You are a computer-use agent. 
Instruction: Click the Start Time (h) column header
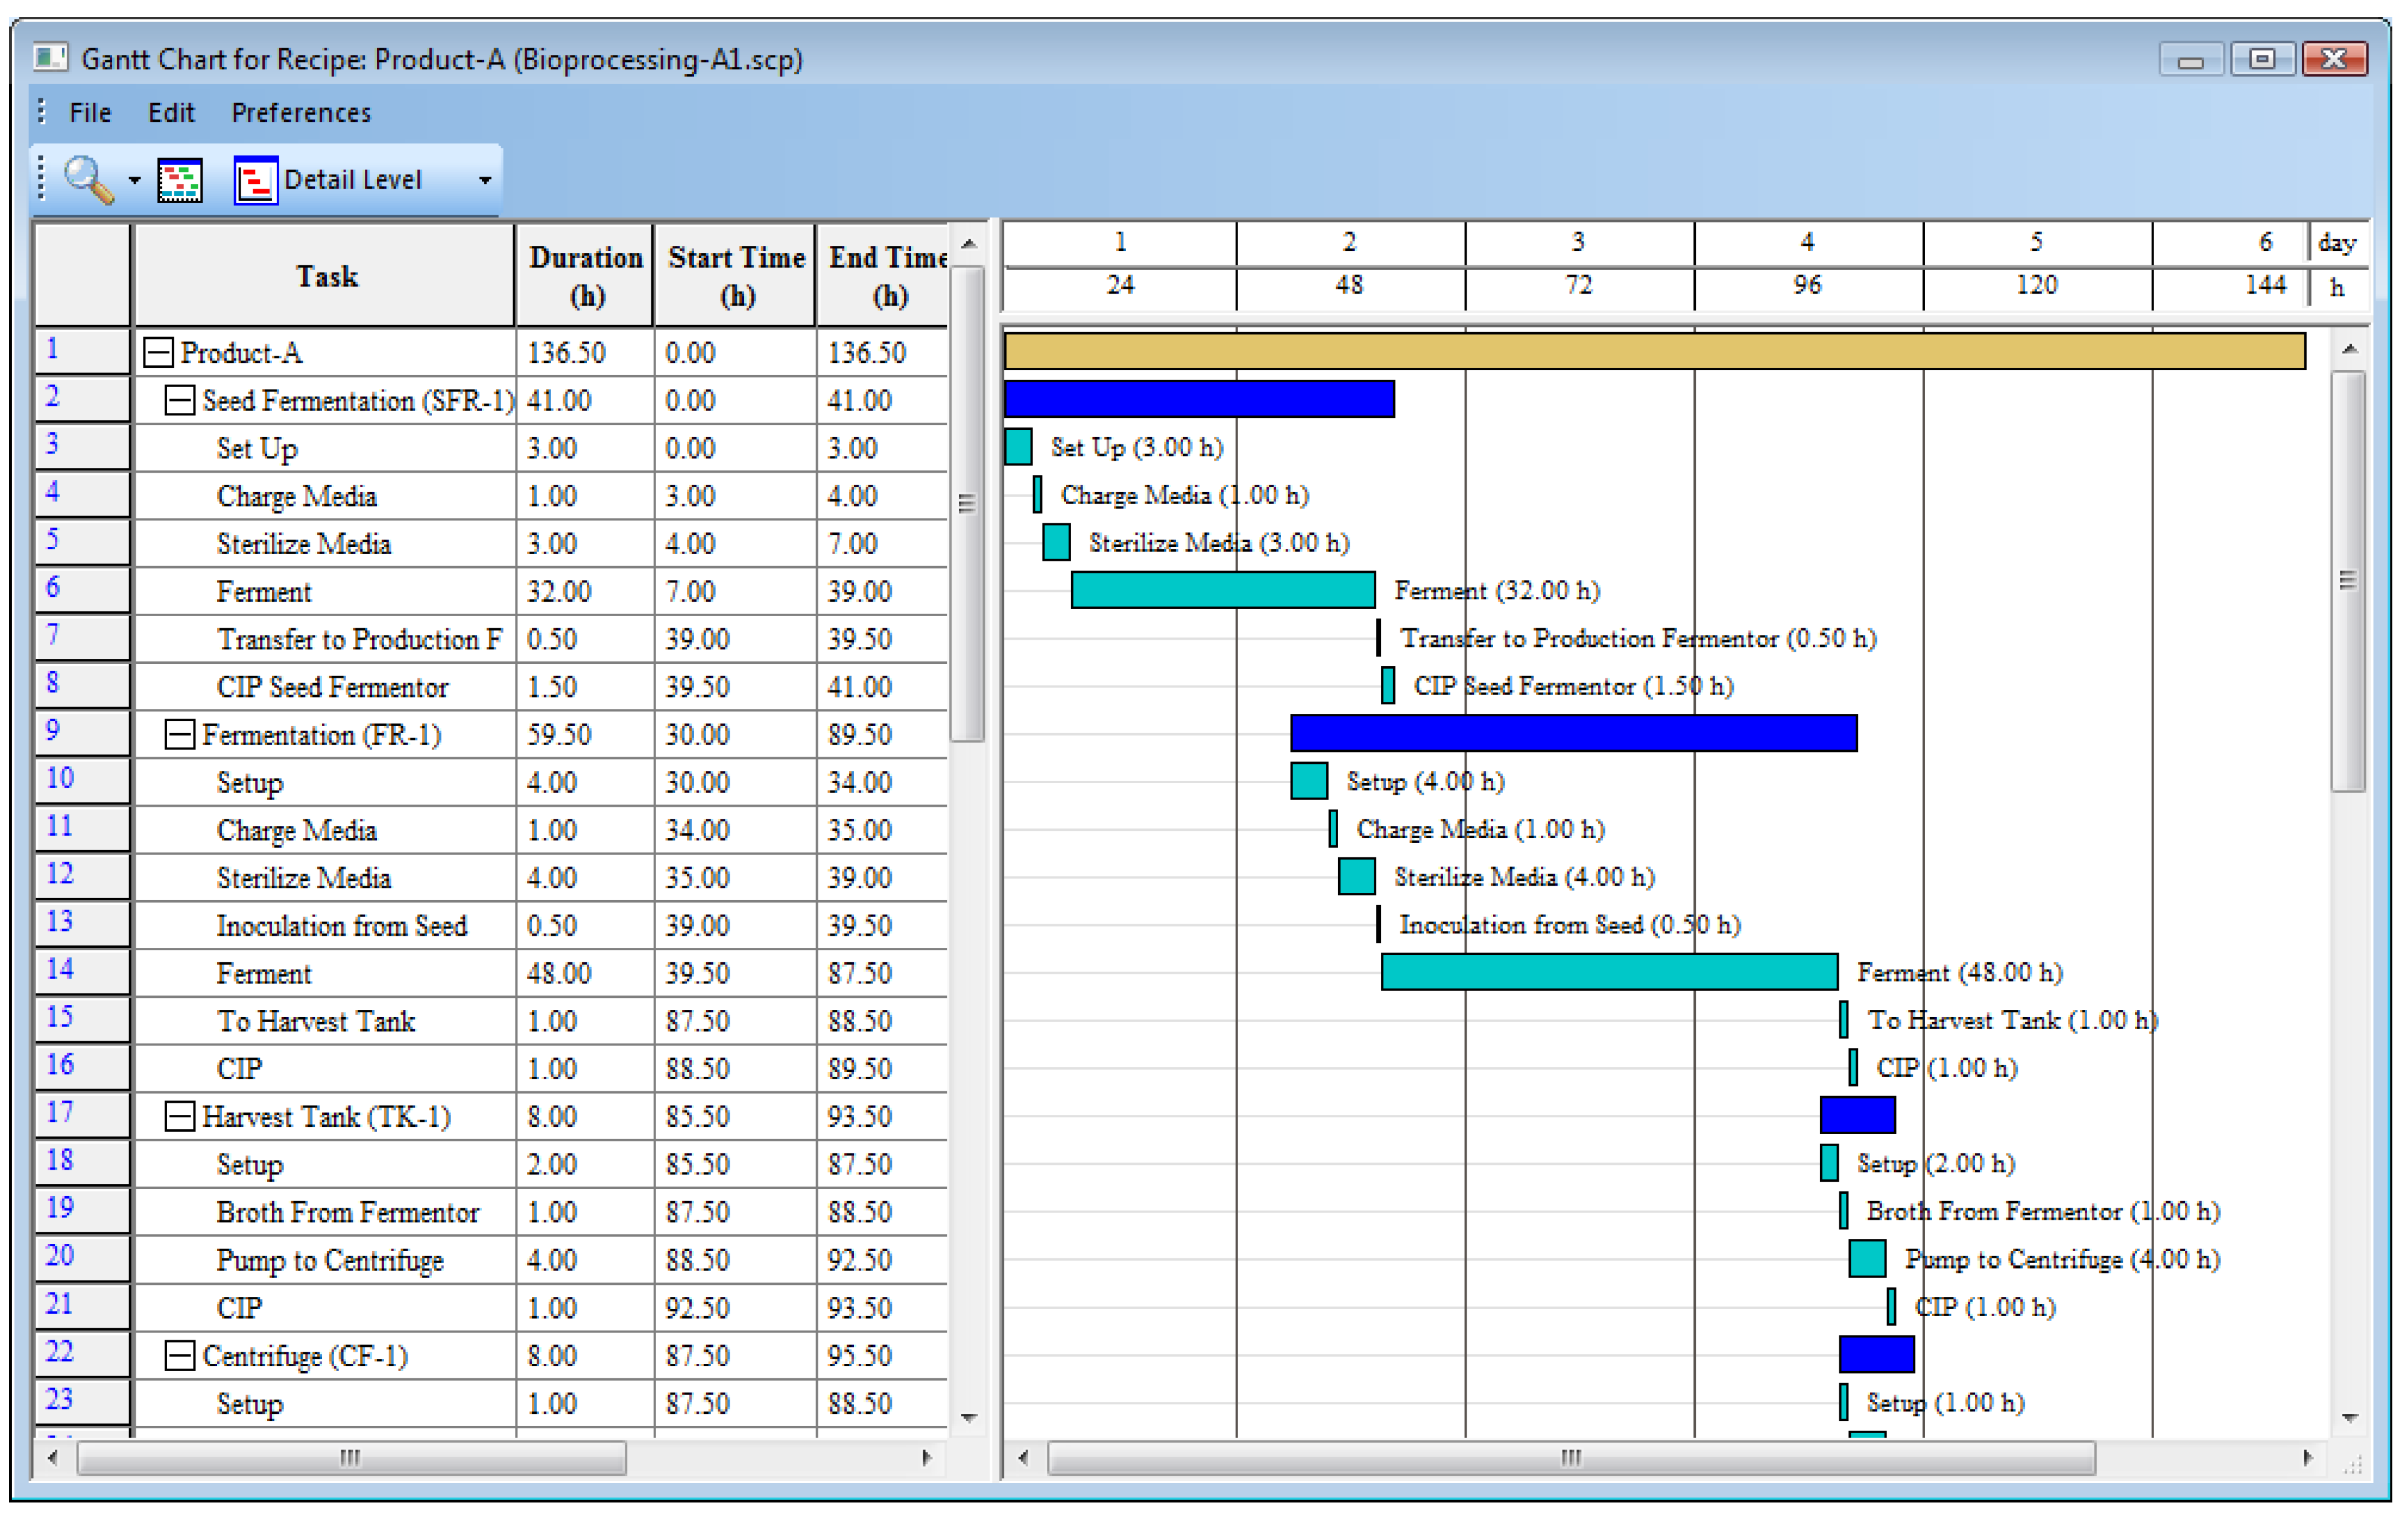736,276
